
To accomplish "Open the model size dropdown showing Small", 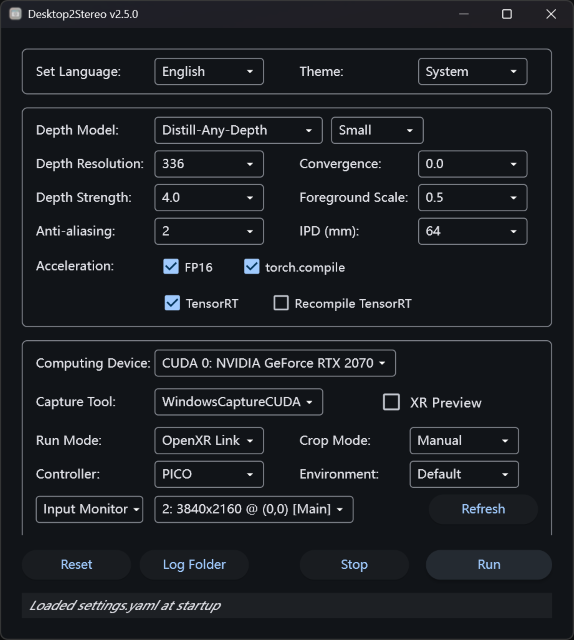I will coord(377,131).
